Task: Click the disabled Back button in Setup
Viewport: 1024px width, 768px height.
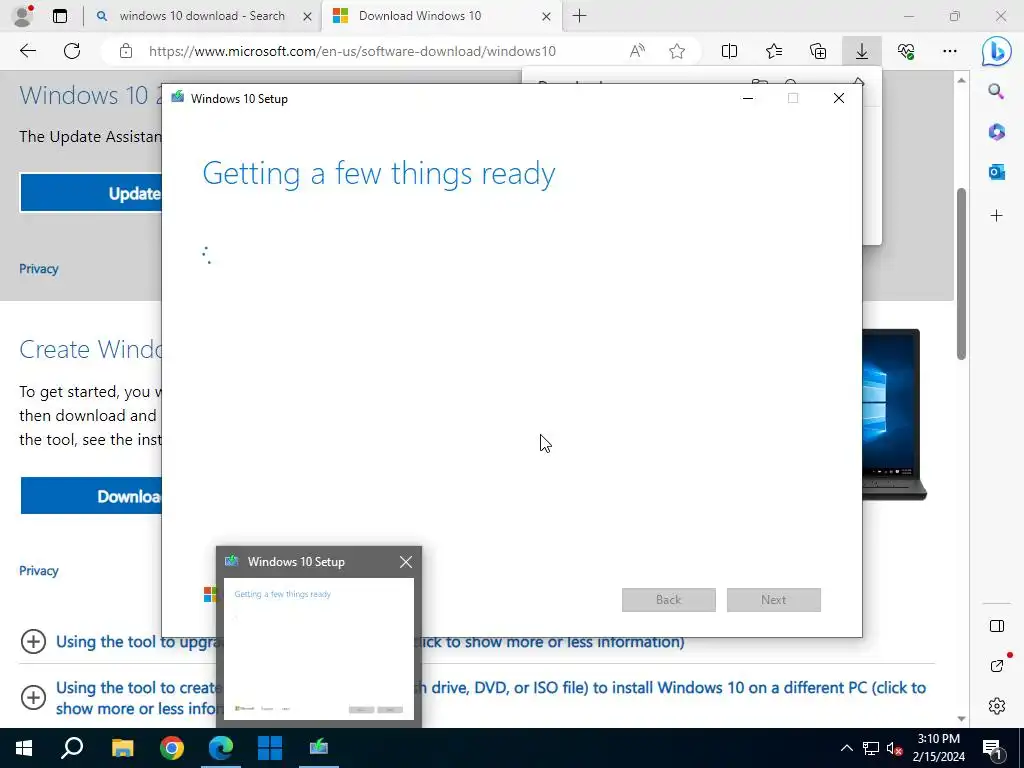Action: pos(669,600)
